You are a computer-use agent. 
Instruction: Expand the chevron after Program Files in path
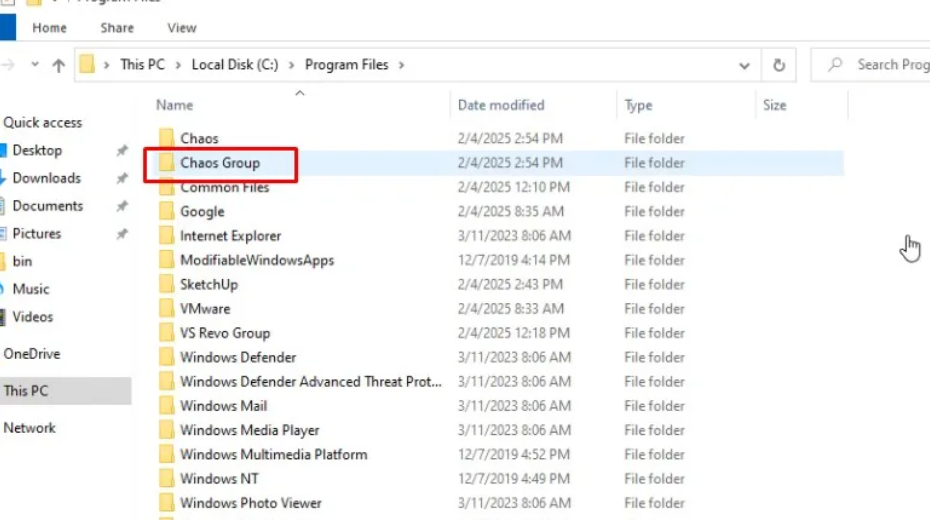pyautogui.click(x=401, y=65)
